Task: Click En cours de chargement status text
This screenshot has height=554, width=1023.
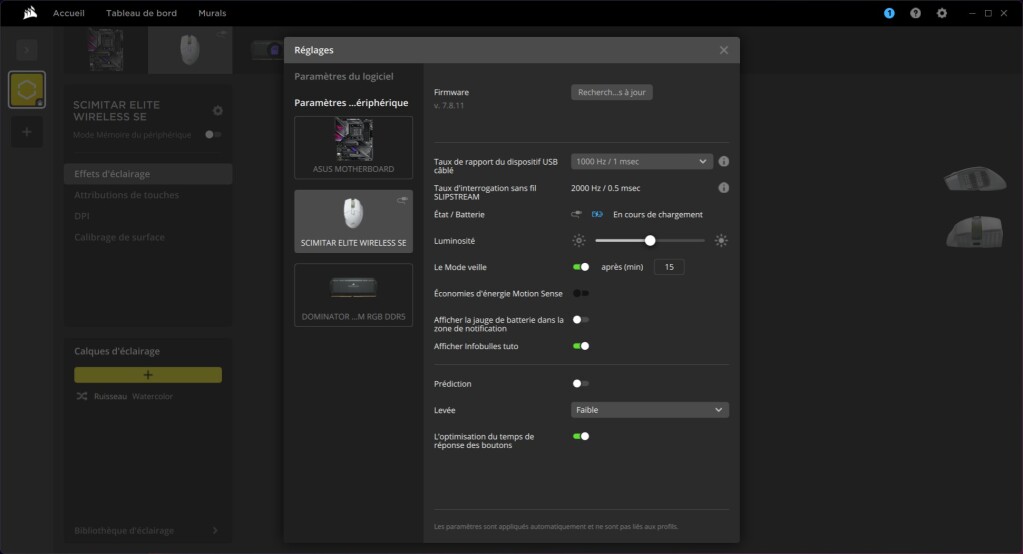Action: pyautogui.click(x=658, y=214)
